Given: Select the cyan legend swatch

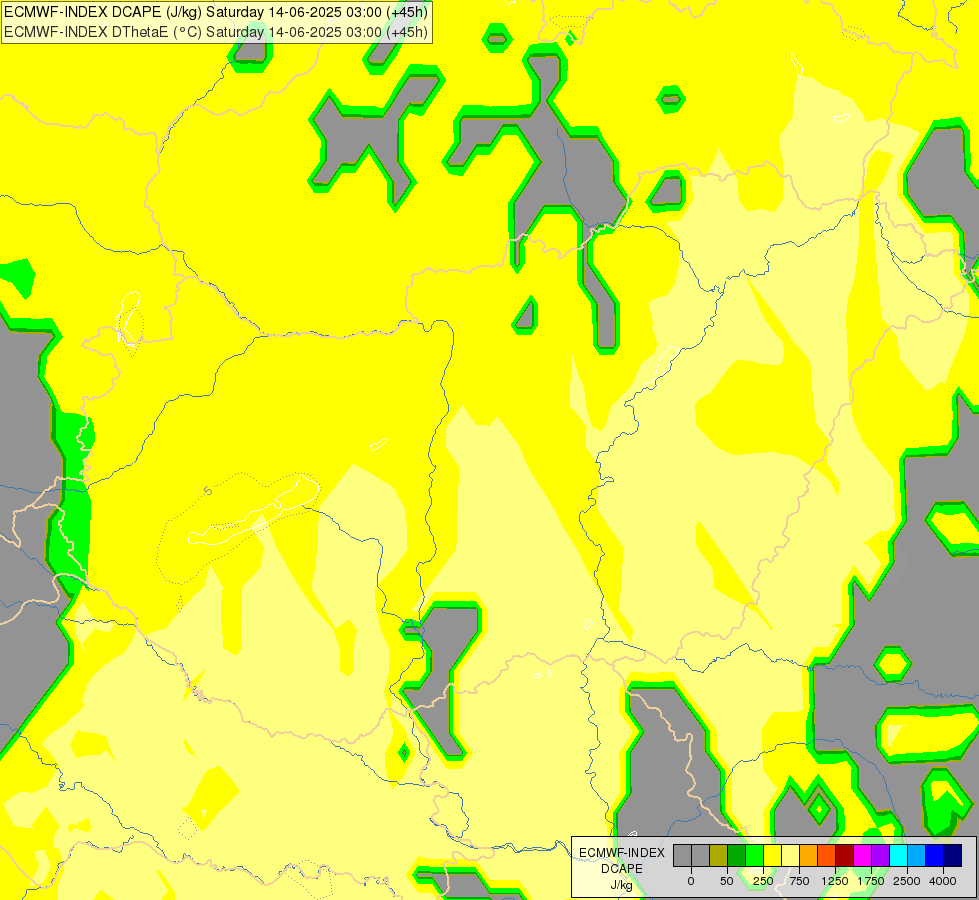Looking at the screenshot, I should tap(898, 856).
